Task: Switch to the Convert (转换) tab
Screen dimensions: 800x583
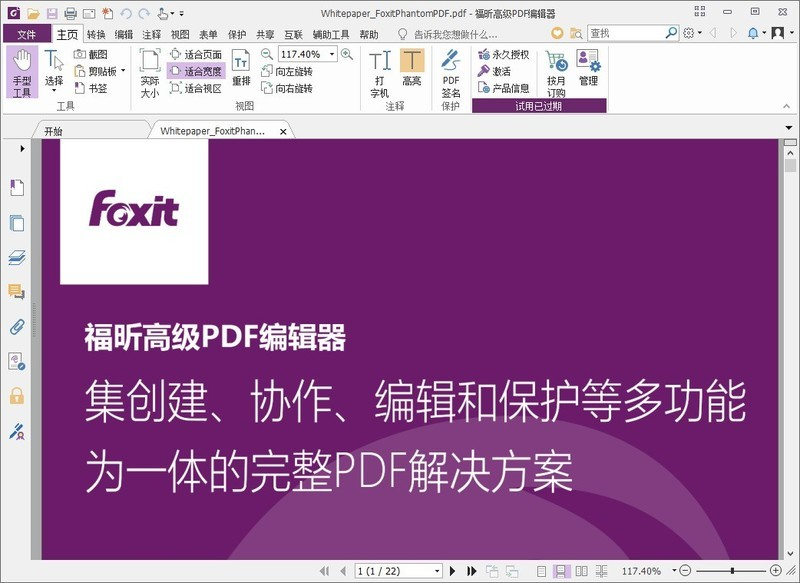Action: (x=96, y=34)
